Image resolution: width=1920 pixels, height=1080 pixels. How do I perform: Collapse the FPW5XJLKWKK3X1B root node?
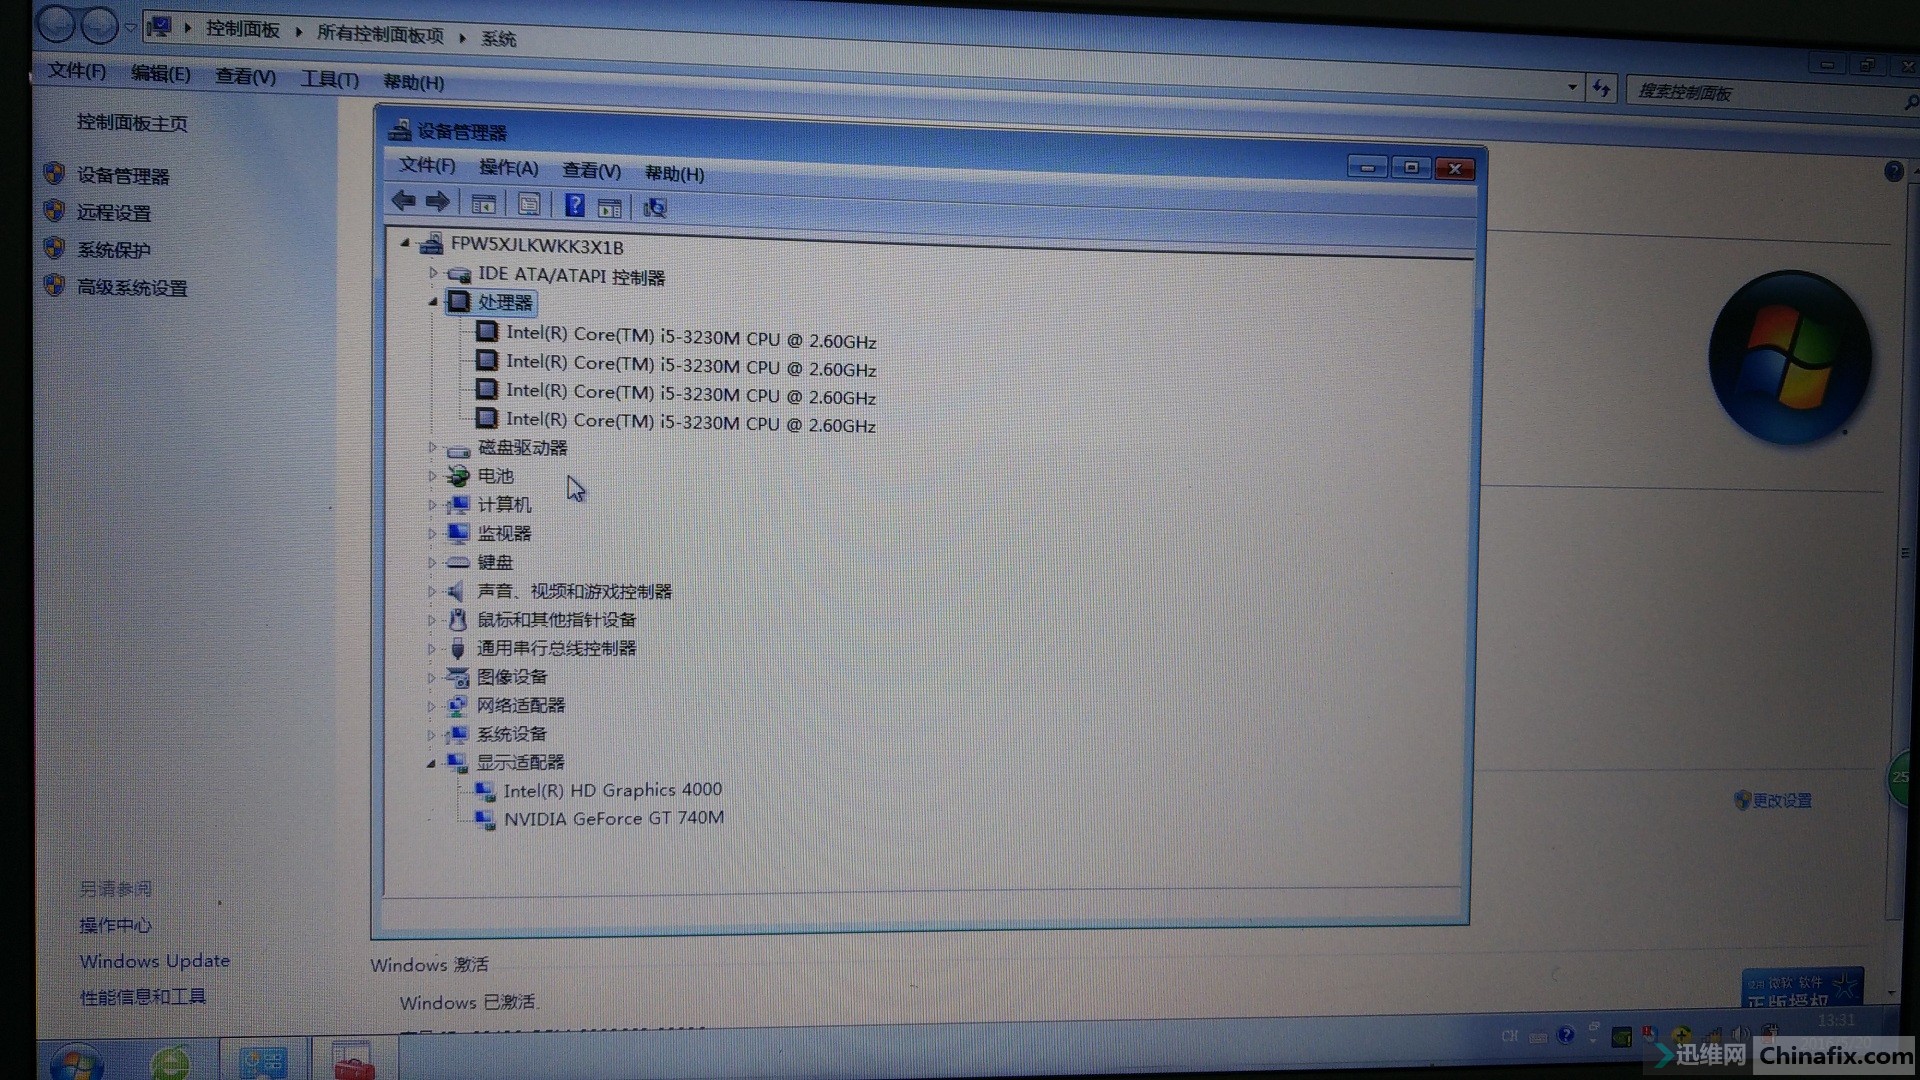coord(405,243)
